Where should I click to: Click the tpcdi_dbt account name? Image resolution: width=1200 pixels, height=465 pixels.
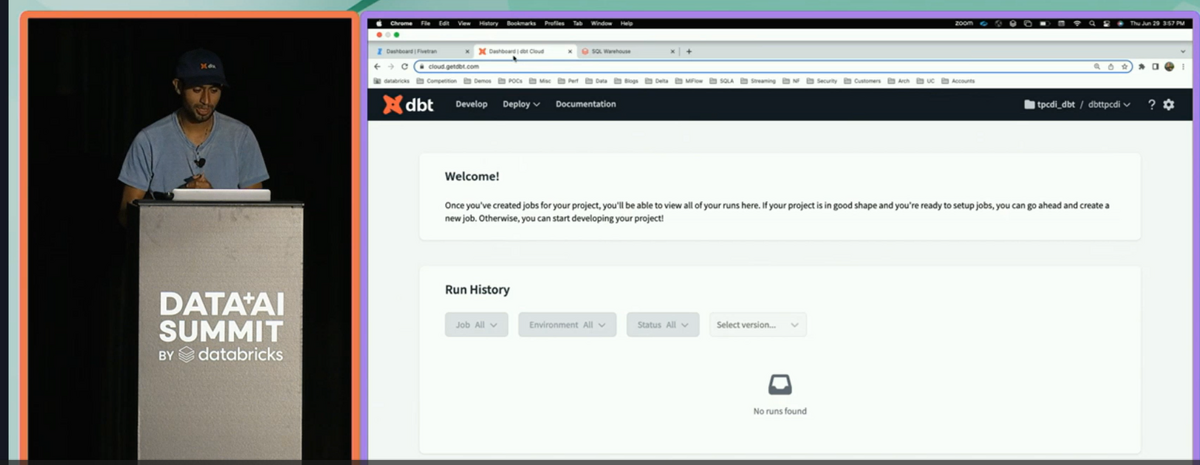(x=1049, y=104)
